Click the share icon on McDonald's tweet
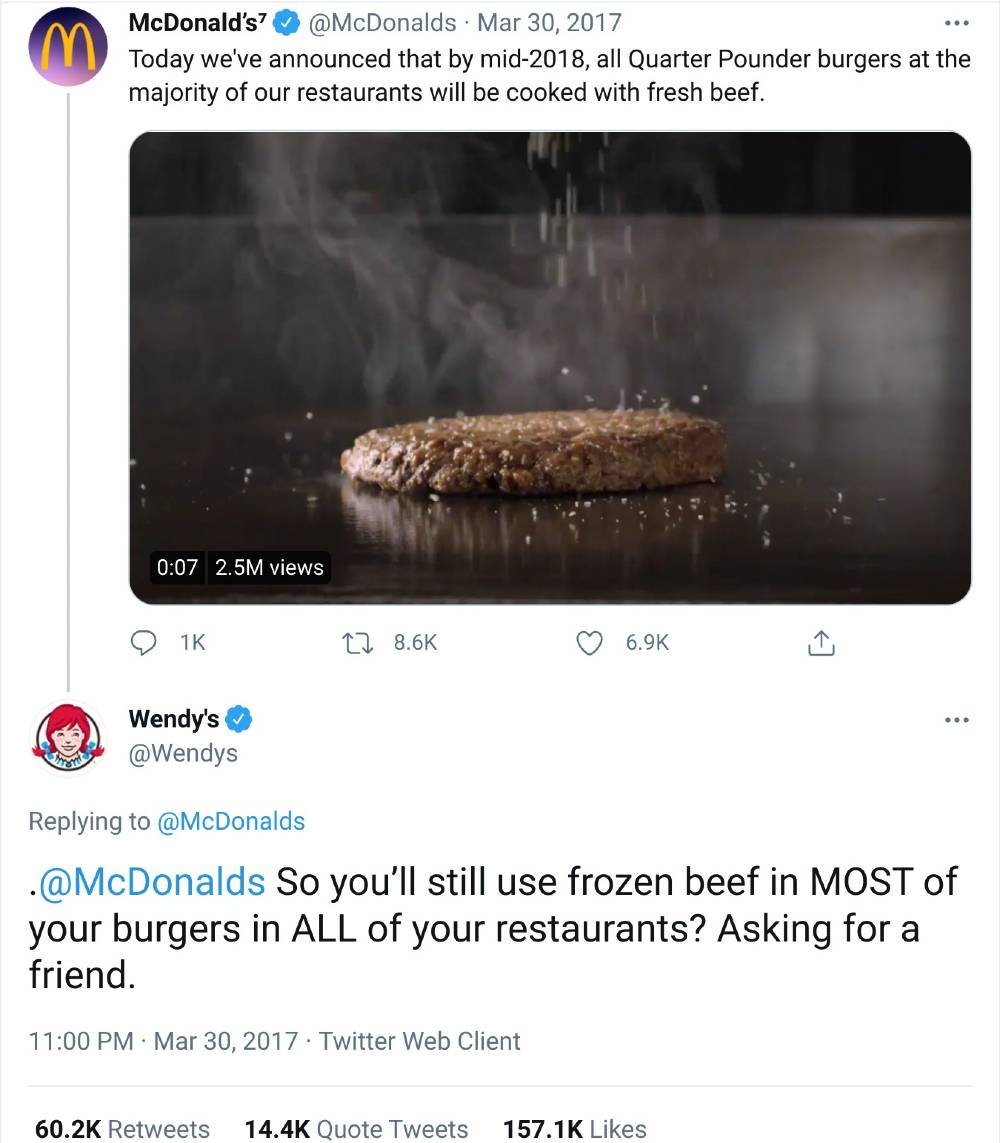This screenshot has width=1000, height=1143. pyautogui.click(x=821, y=643)
